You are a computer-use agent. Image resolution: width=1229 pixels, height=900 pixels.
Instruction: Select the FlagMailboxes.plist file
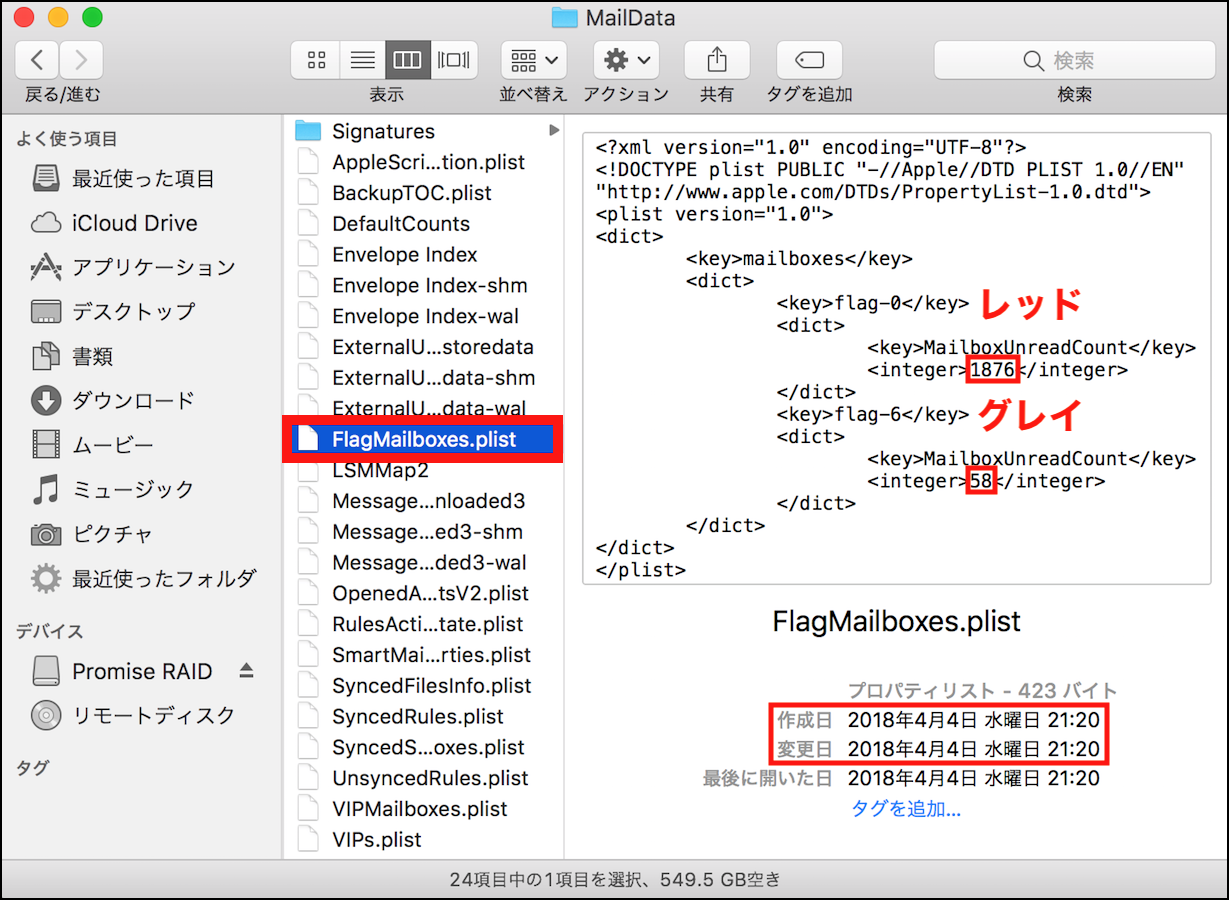click(423, 438)
